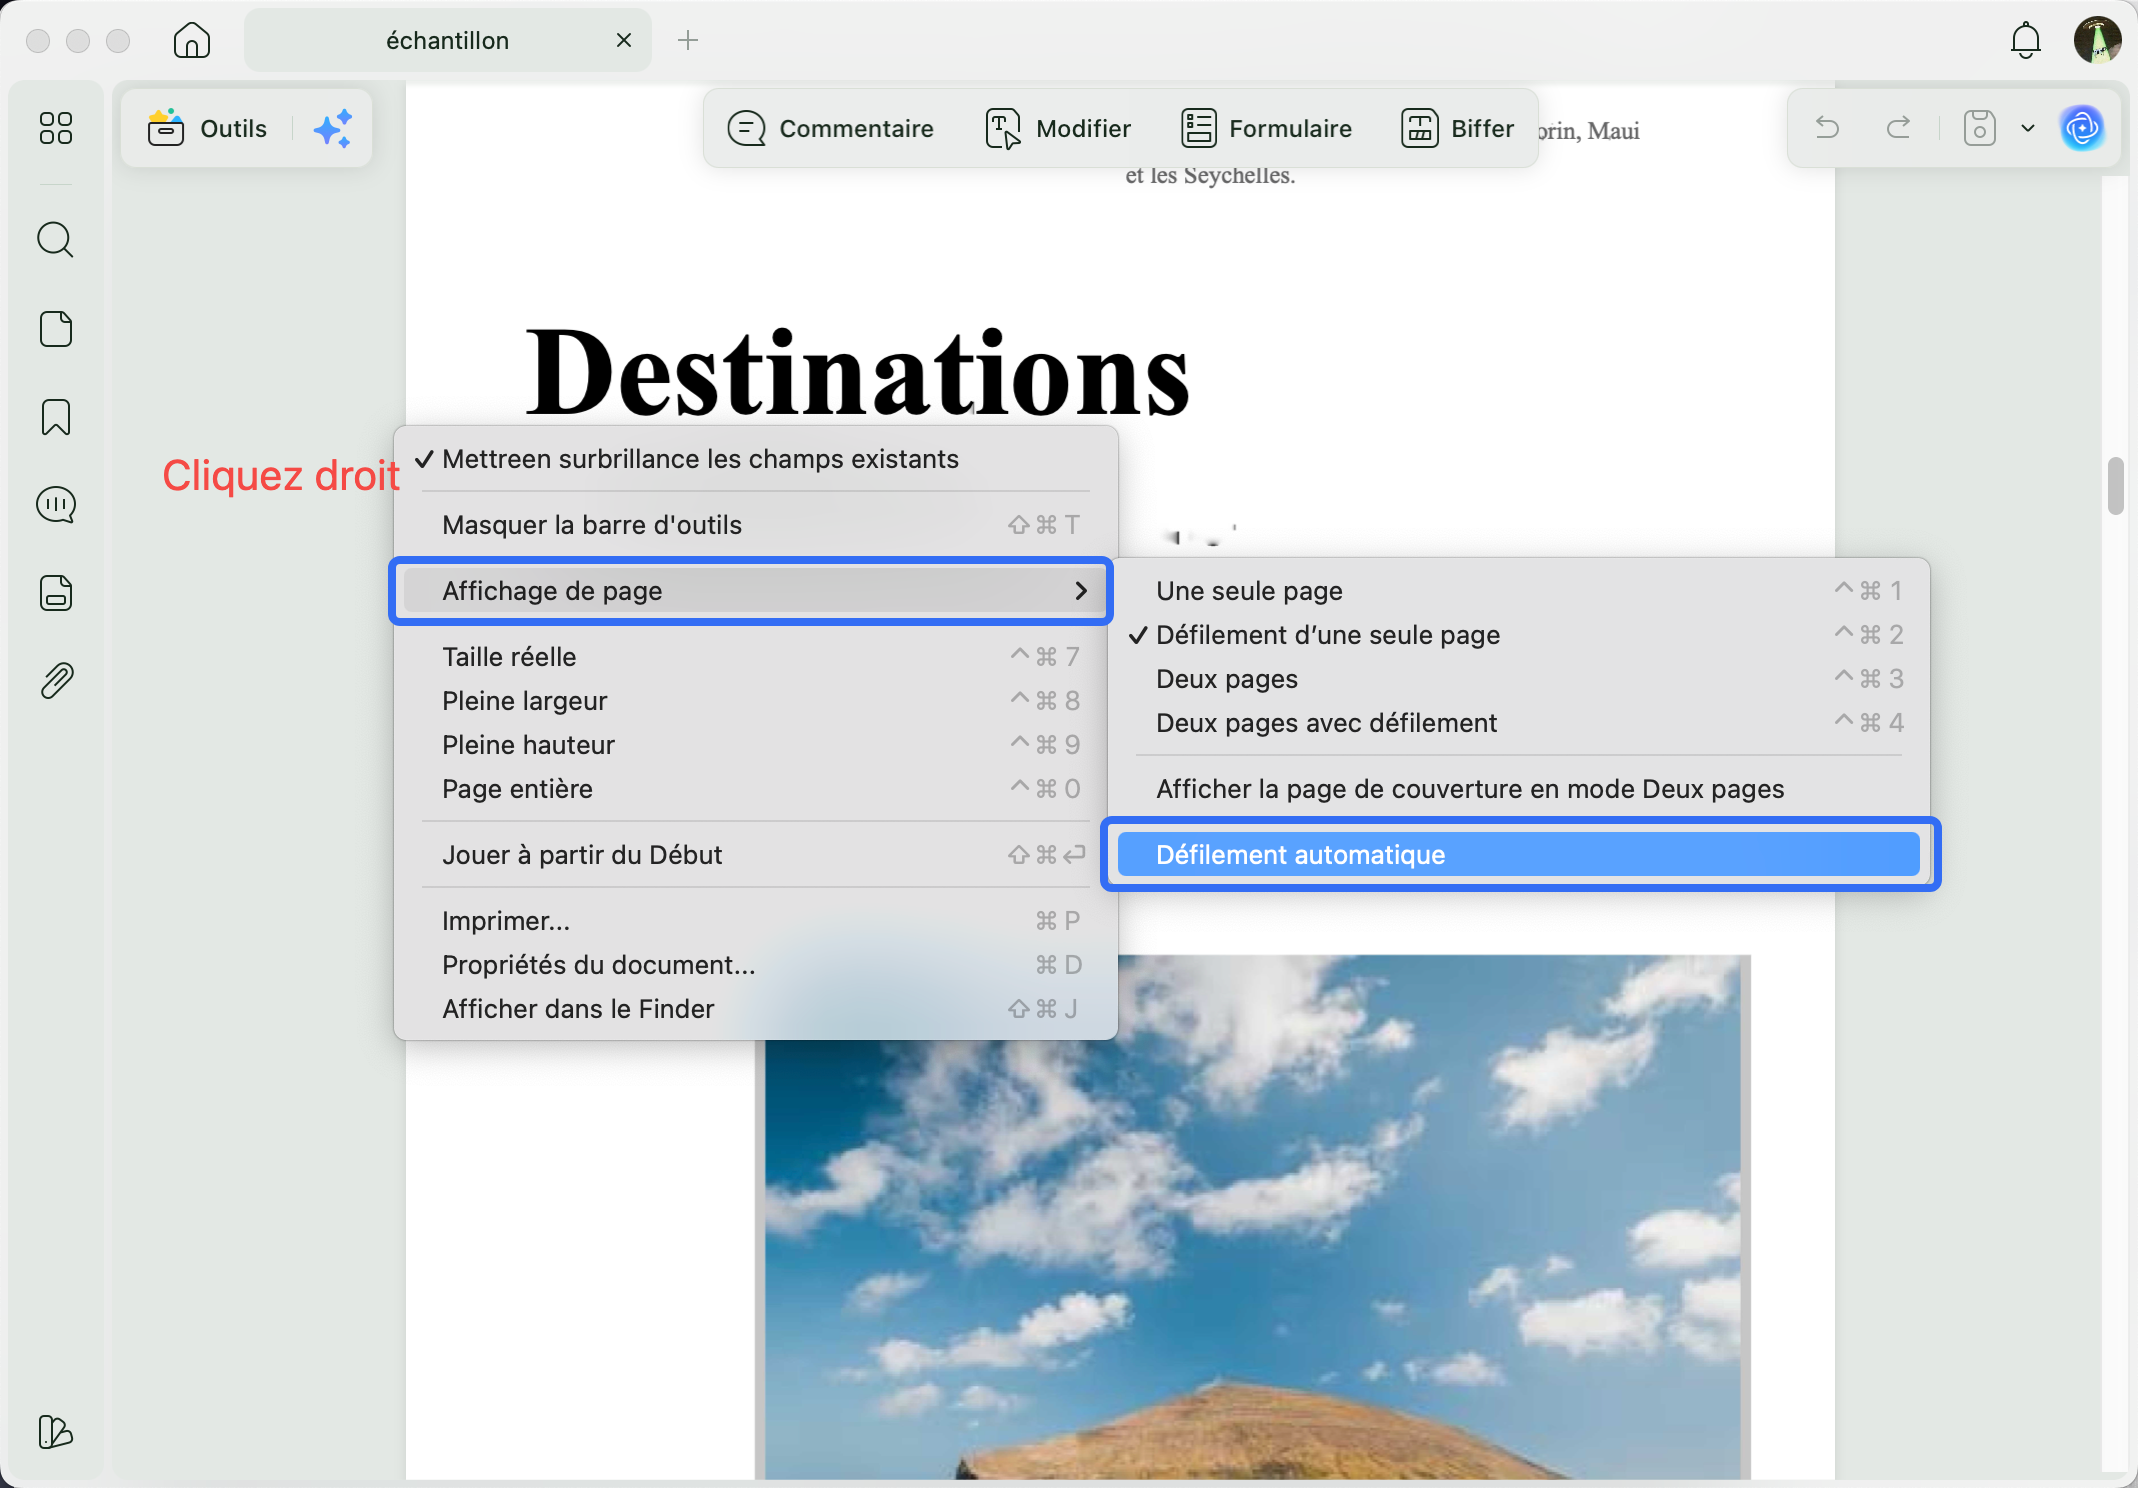Screen dimensions: 2138x1488
Task: Open the thumbnails grid panel icon
Action: pyautogui.click(x=56, y=128)
